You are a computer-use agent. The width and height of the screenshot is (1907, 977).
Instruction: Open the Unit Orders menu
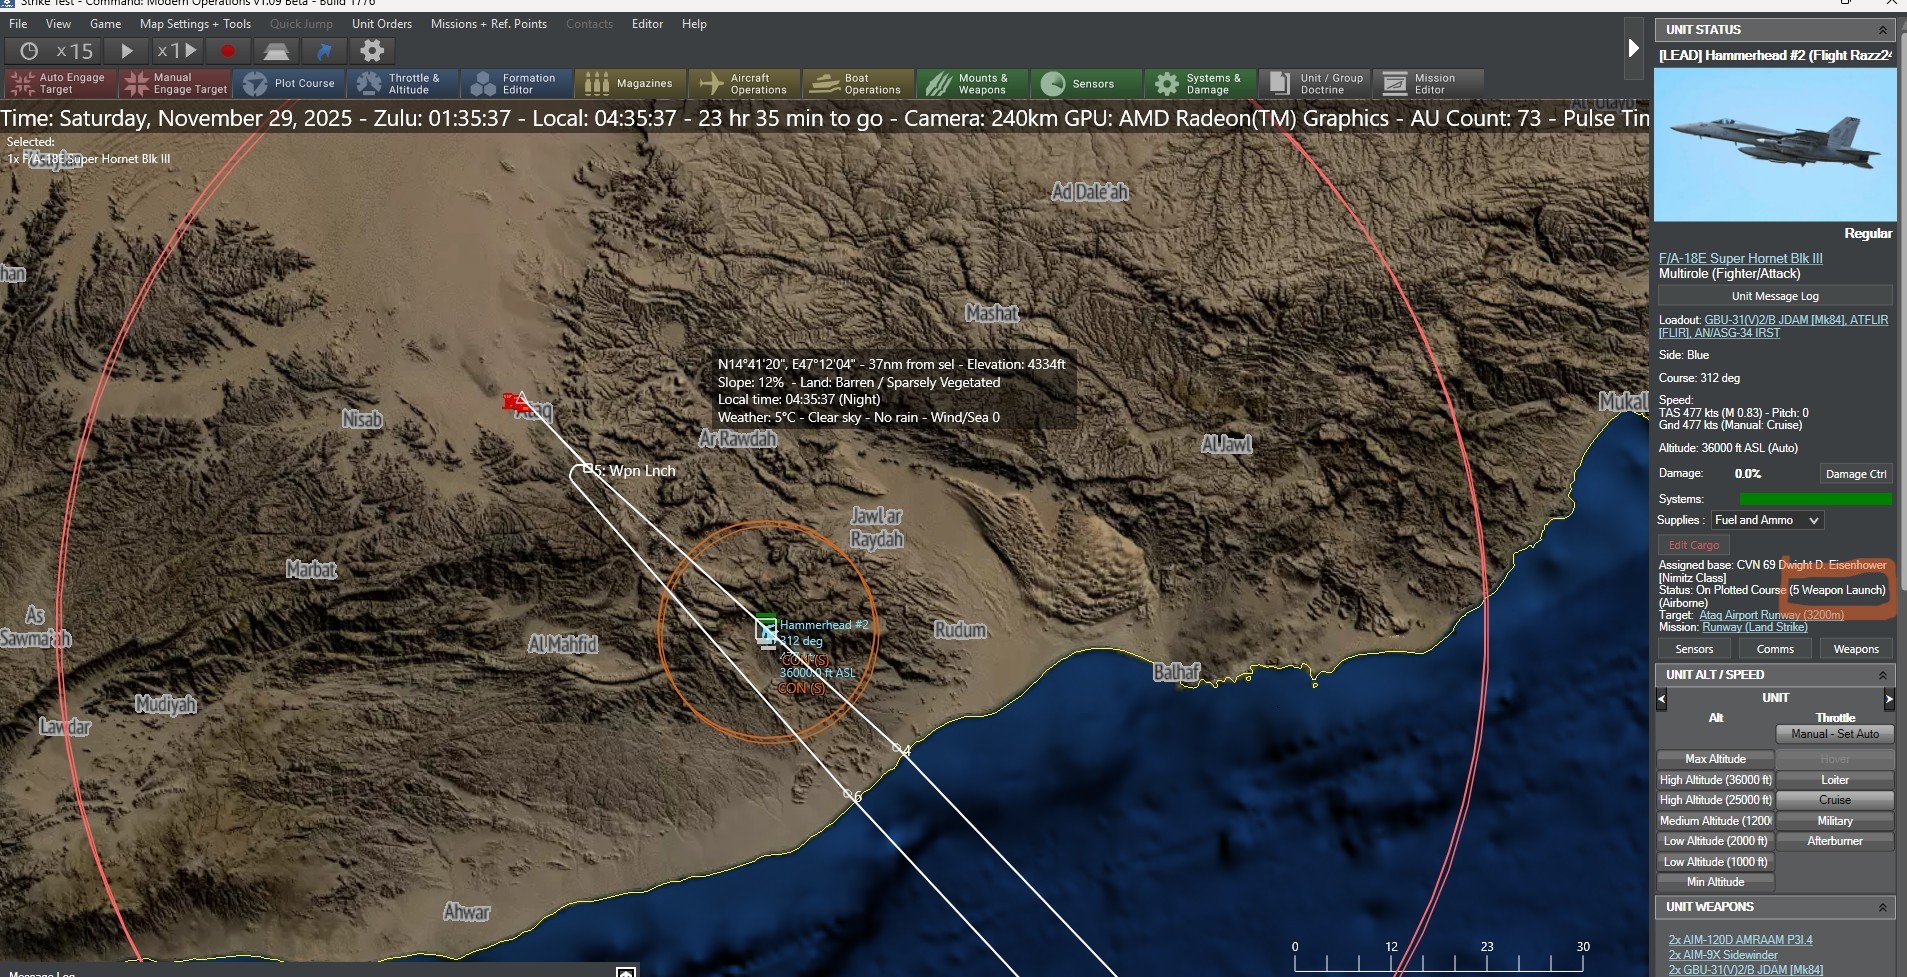[x=381, y=24]
